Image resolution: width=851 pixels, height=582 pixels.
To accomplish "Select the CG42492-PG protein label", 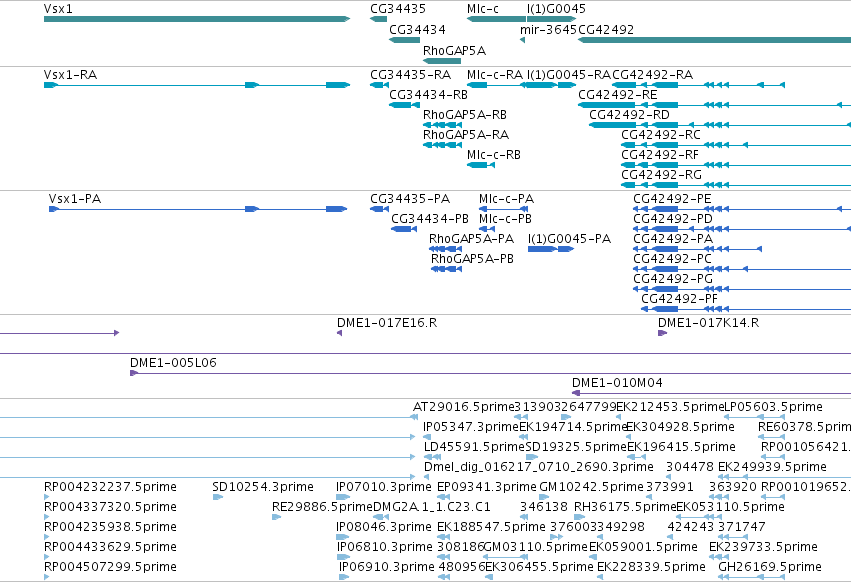I will [x=673, y=279].
